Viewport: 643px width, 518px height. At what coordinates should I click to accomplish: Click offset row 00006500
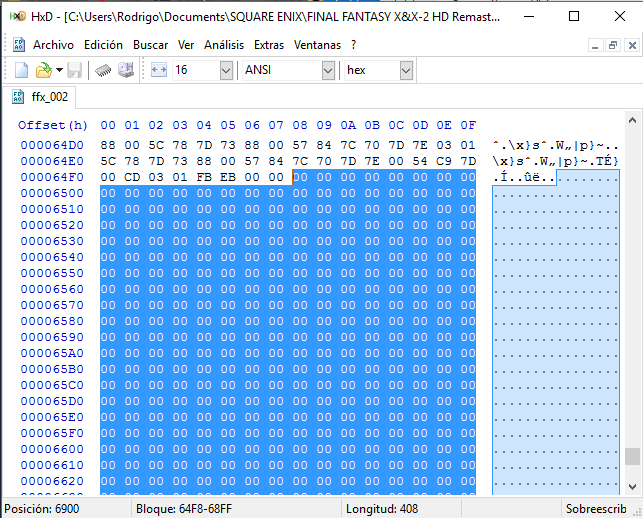pos(52,193)
